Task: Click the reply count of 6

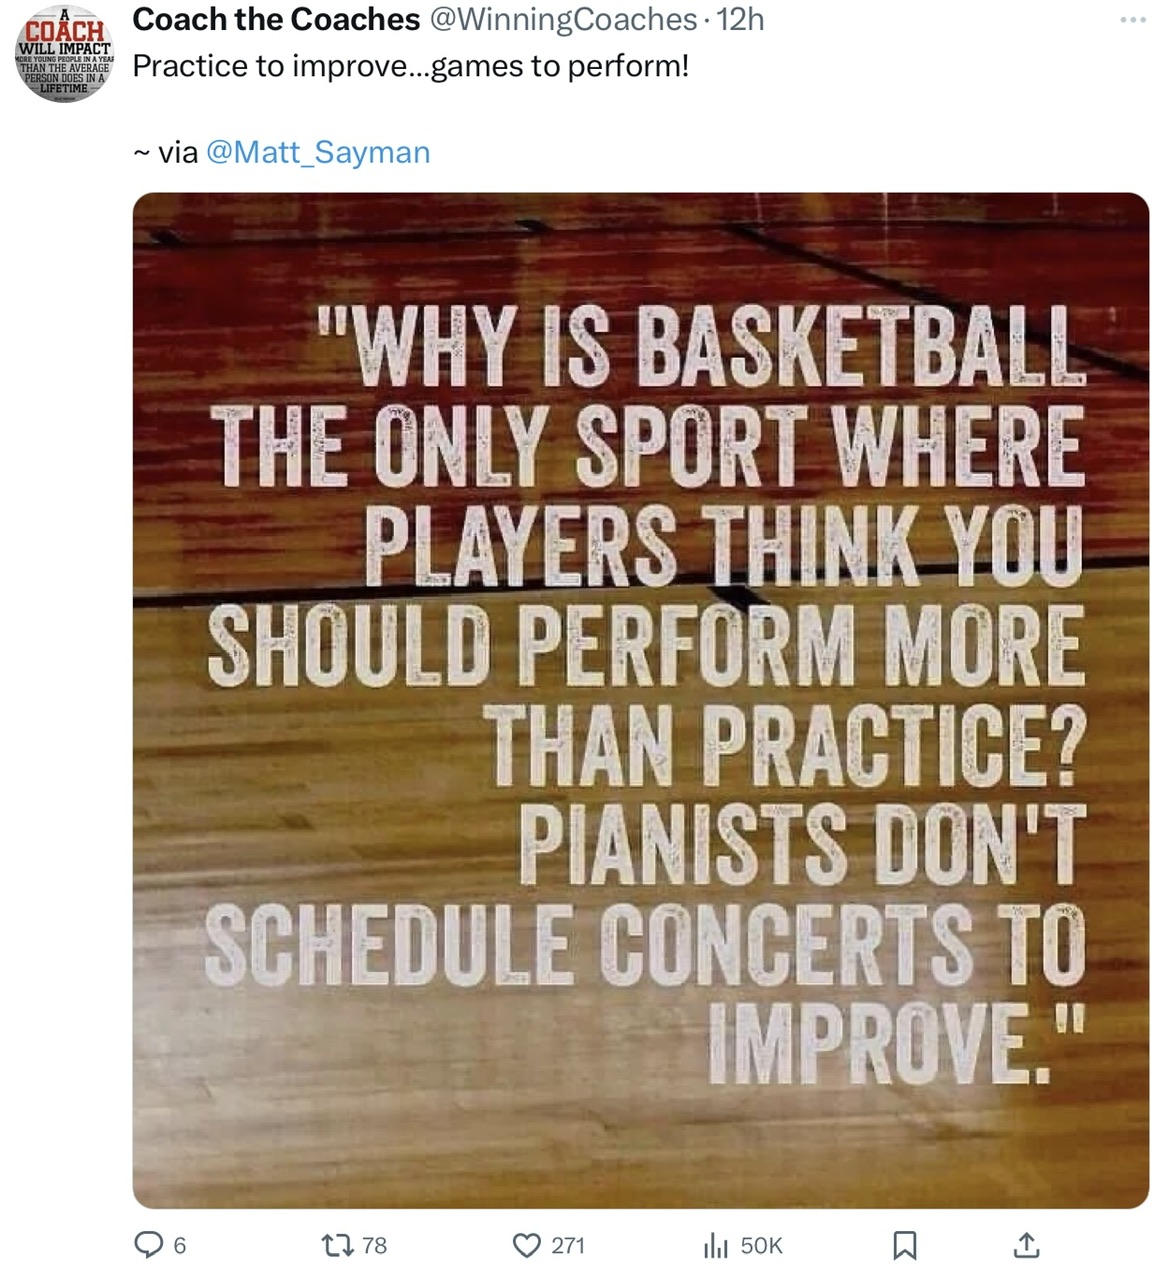Action: pos(180,1245)
